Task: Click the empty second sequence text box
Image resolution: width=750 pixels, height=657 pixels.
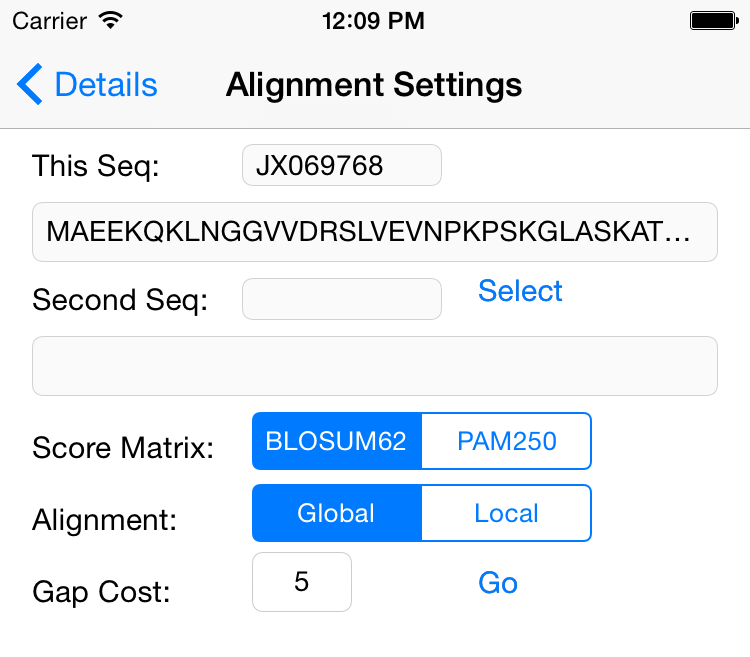Action: pos(375,366)
